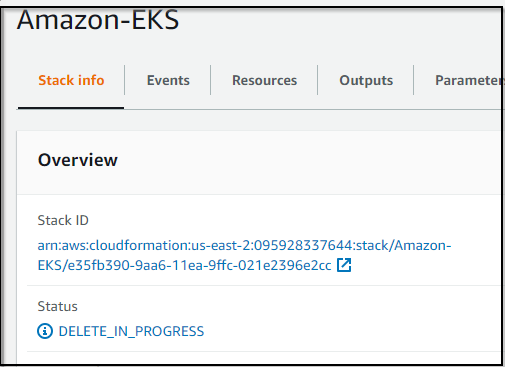Screen dimensions: 505x367
Task: Click the DELETE_IN_PROGRESS status text
Action: point(131,331)
